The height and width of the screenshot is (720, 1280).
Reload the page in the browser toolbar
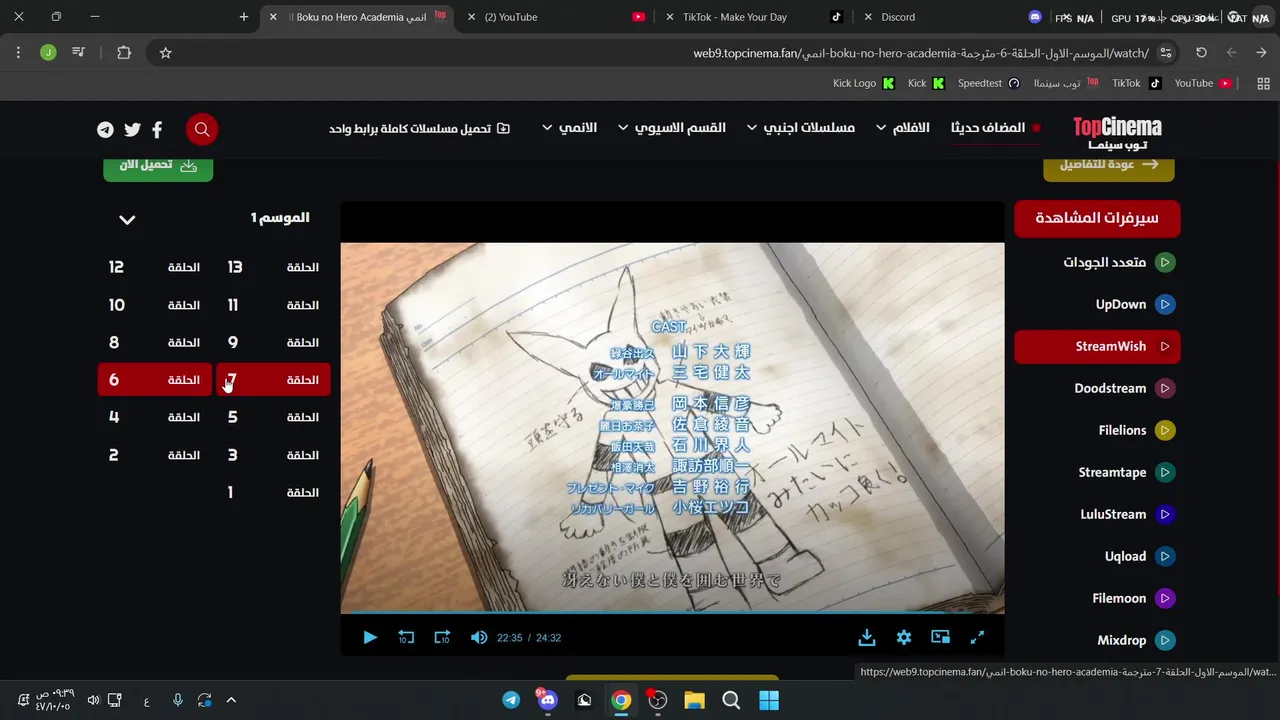(x=1201, y=53)
